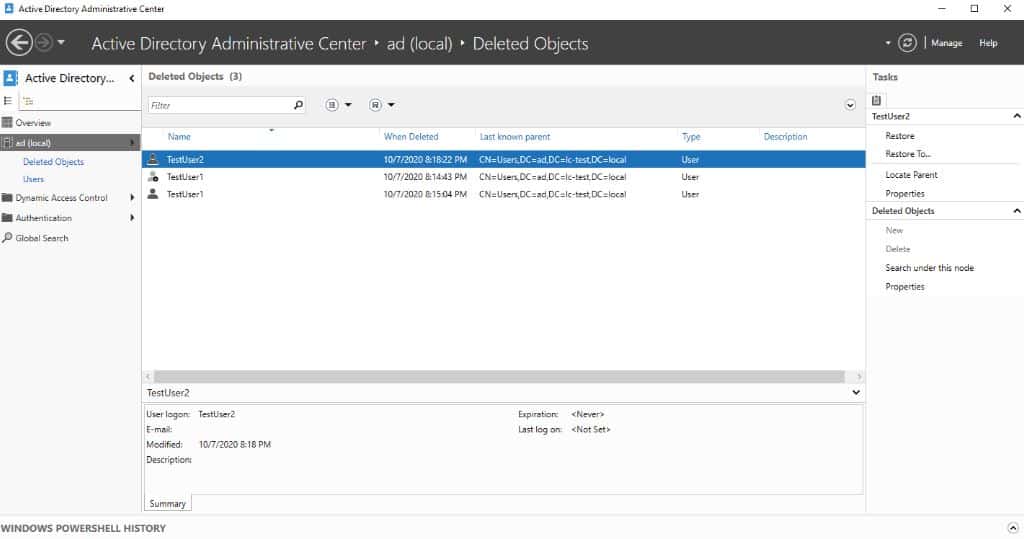Click Restore in the Tasks pane
The image size is (1024, 539).
(x=900, y=136)
